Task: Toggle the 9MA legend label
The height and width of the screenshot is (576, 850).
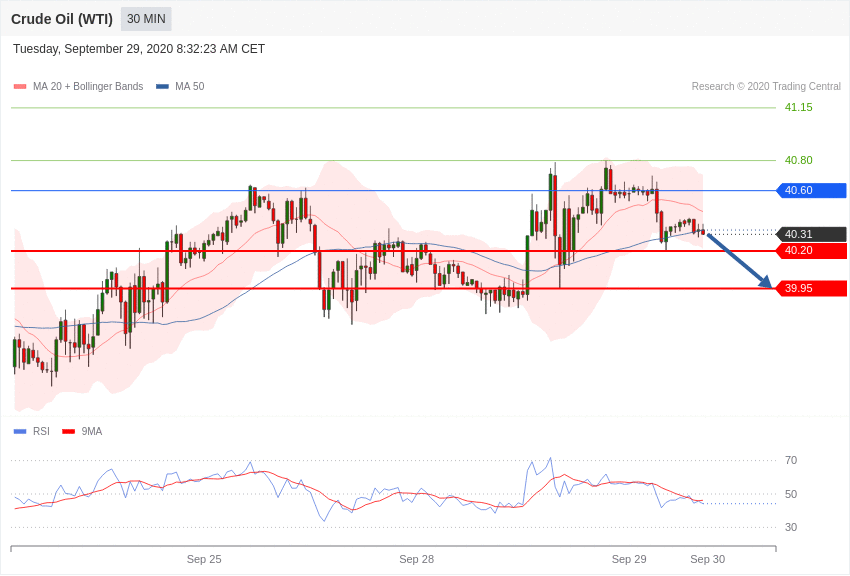Action: coord(92,431)
